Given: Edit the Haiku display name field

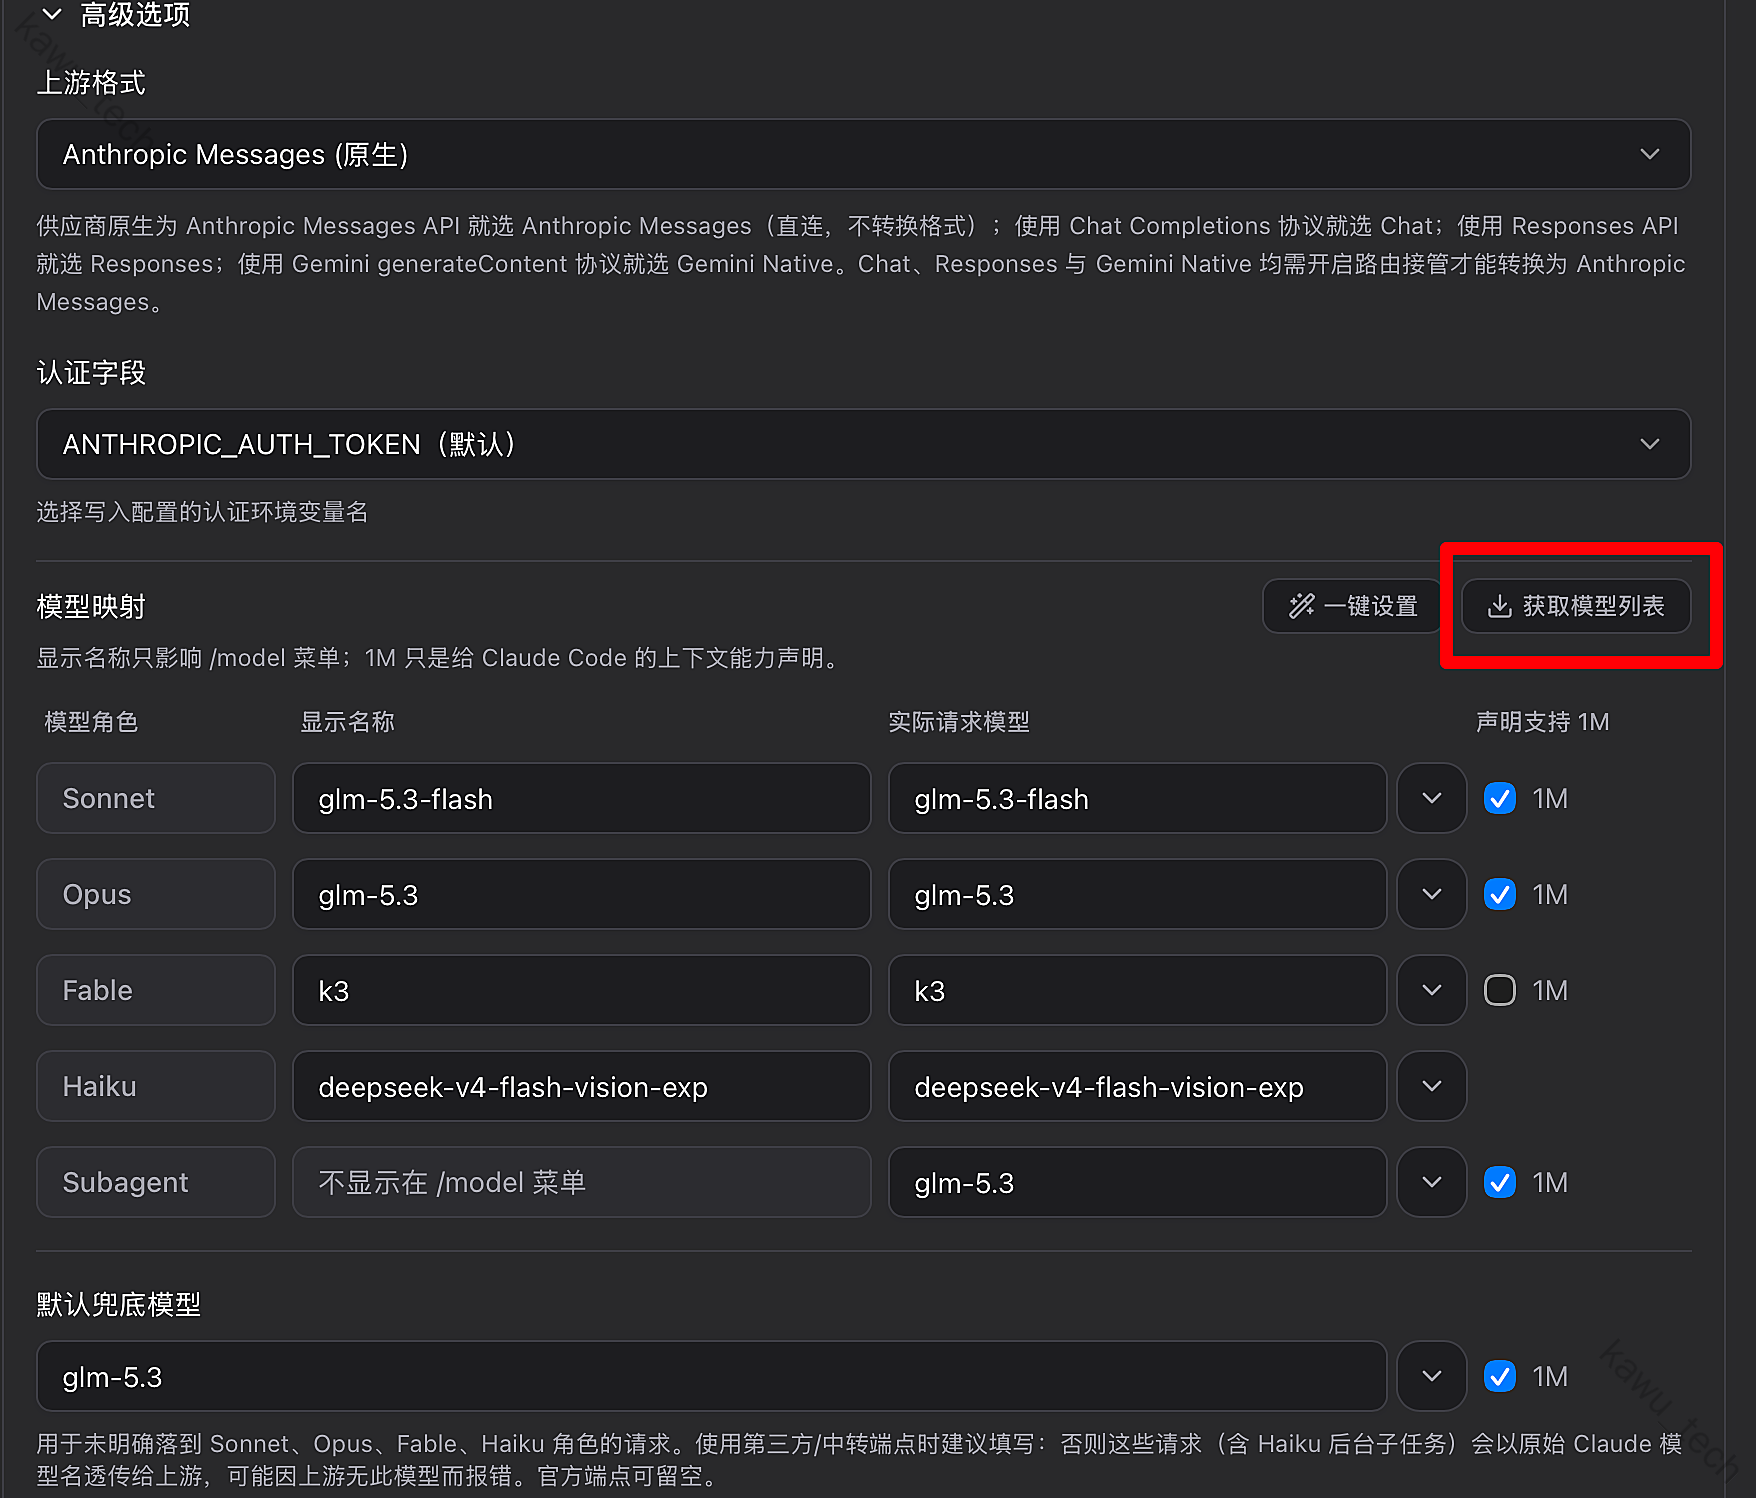Looking at the screenshot, I should [581, 1086].
